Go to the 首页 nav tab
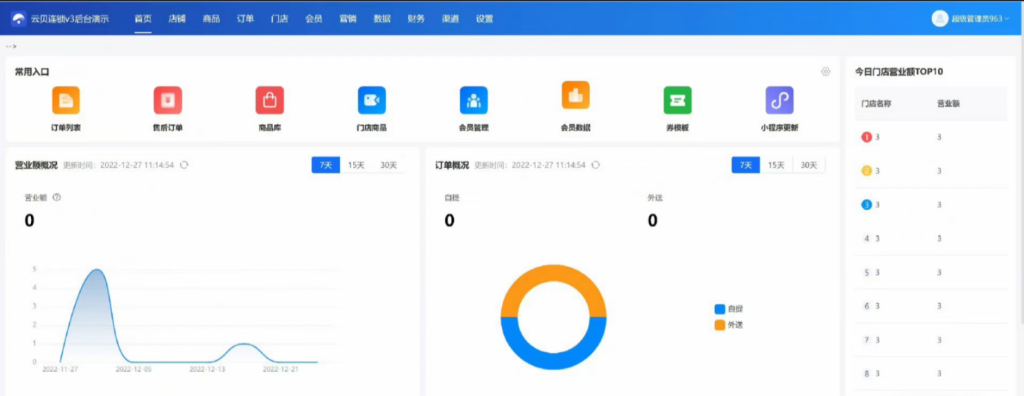 (143, 19)
